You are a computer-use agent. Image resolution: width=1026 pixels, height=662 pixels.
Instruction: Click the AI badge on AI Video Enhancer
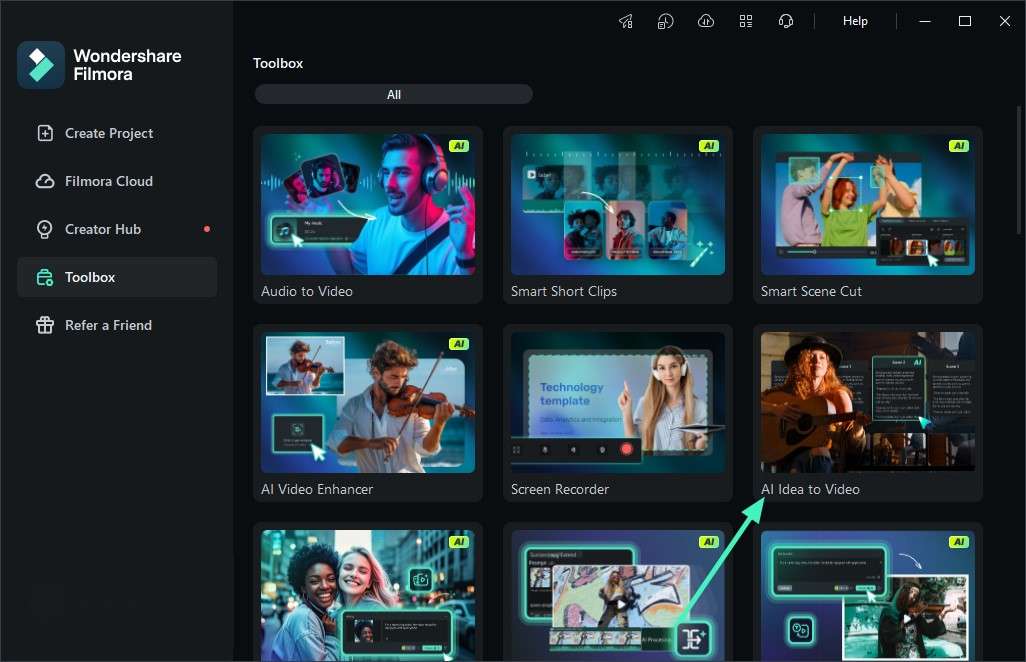coord(459,344)
